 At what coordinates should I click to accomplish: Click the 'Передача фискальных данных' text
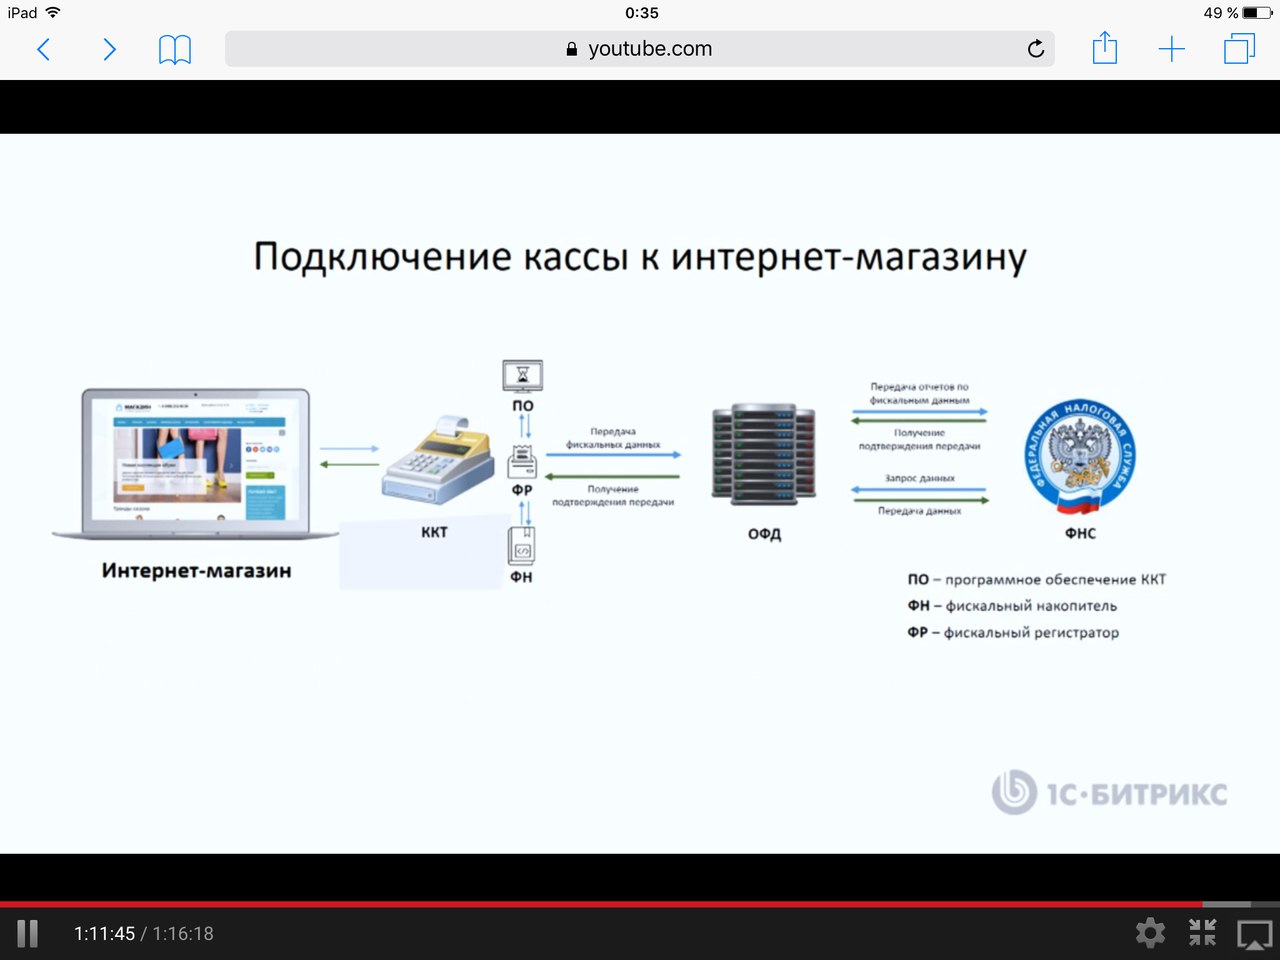[613, 438]
